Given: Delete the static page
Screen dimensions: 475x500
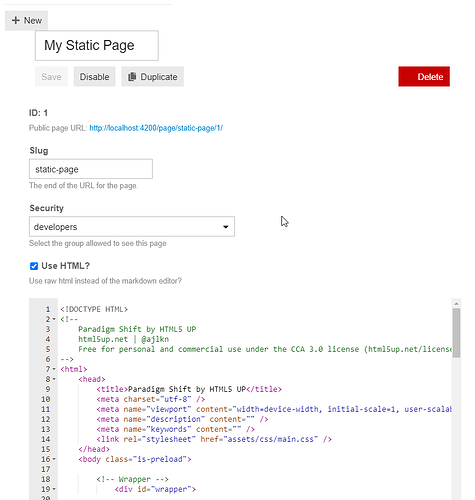Looking at the screenshot, I should [x=424, y=77].
